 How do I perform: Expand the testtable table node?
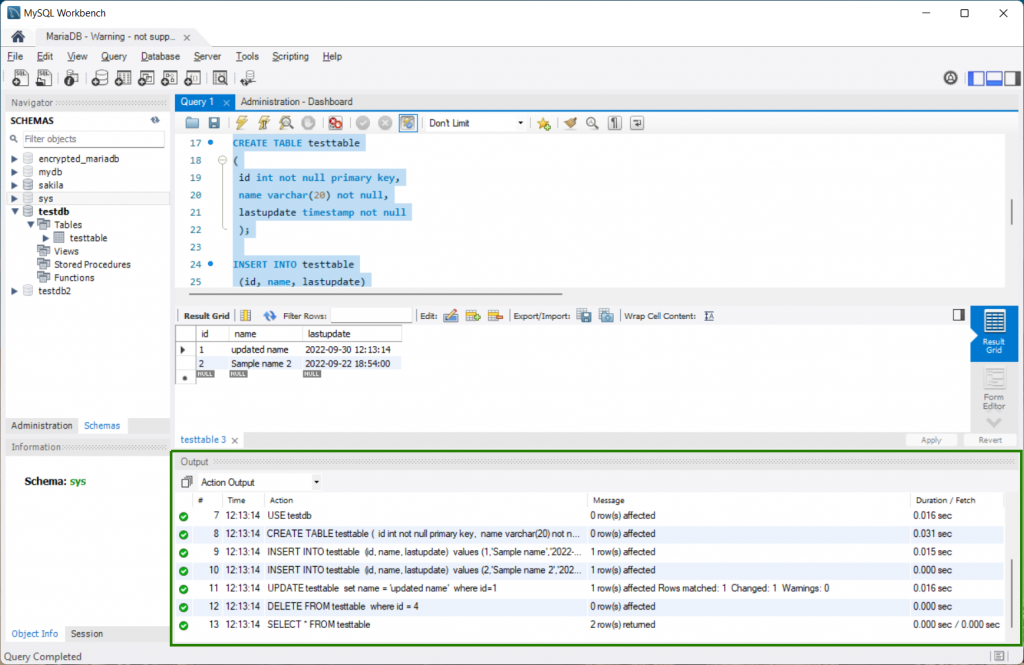coord(46,238)
